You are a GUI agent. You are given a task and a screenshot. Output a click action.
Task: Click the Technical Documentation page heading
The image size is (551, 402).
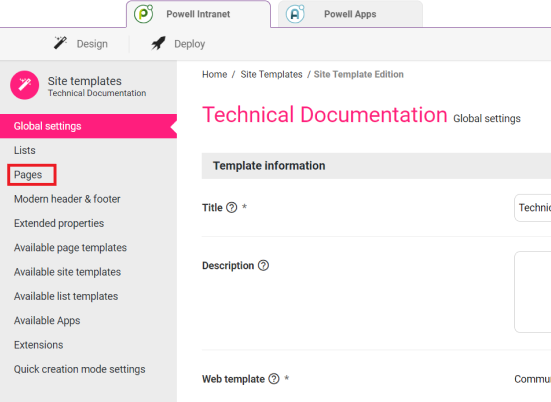point(325,115)
